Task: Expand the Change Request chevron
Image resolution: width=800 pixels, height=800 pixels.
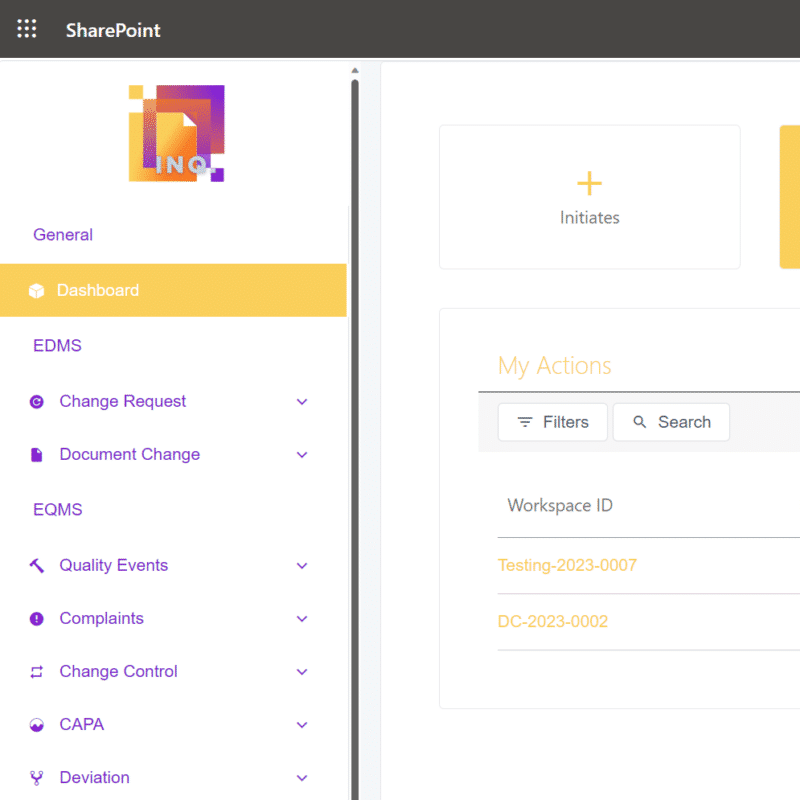Action: tap(302, 402)
